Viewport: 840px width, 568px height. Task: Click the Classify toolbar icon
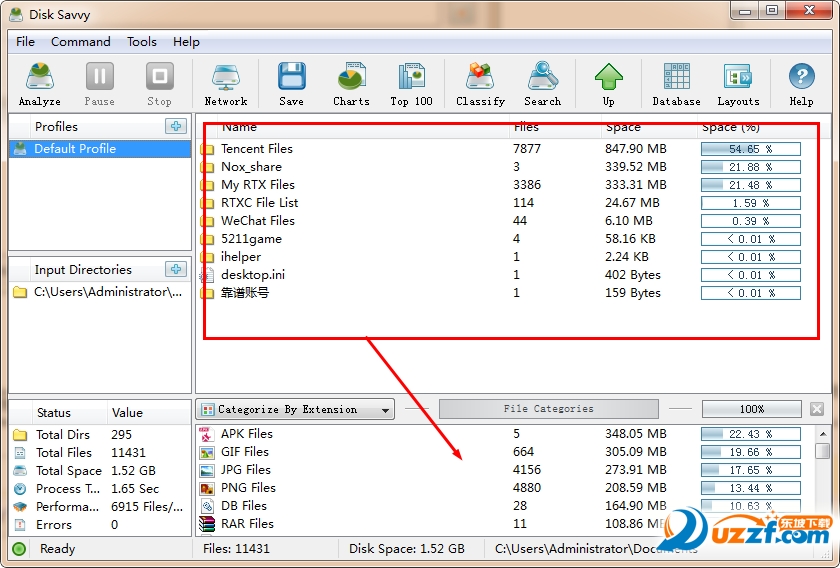pos(480,84)
